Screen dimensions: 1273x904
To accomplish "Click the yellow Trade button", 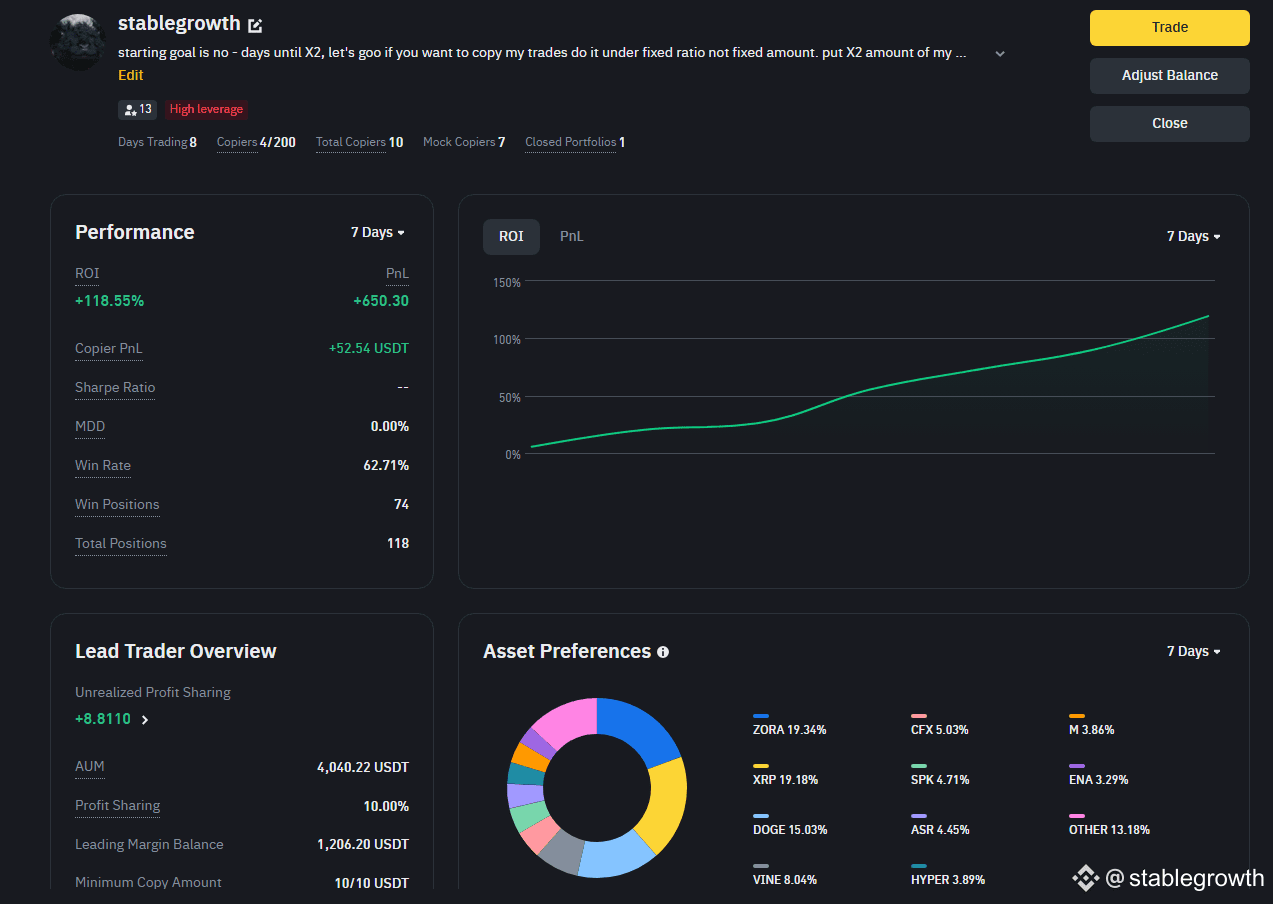I will [x=1170, y=28].
